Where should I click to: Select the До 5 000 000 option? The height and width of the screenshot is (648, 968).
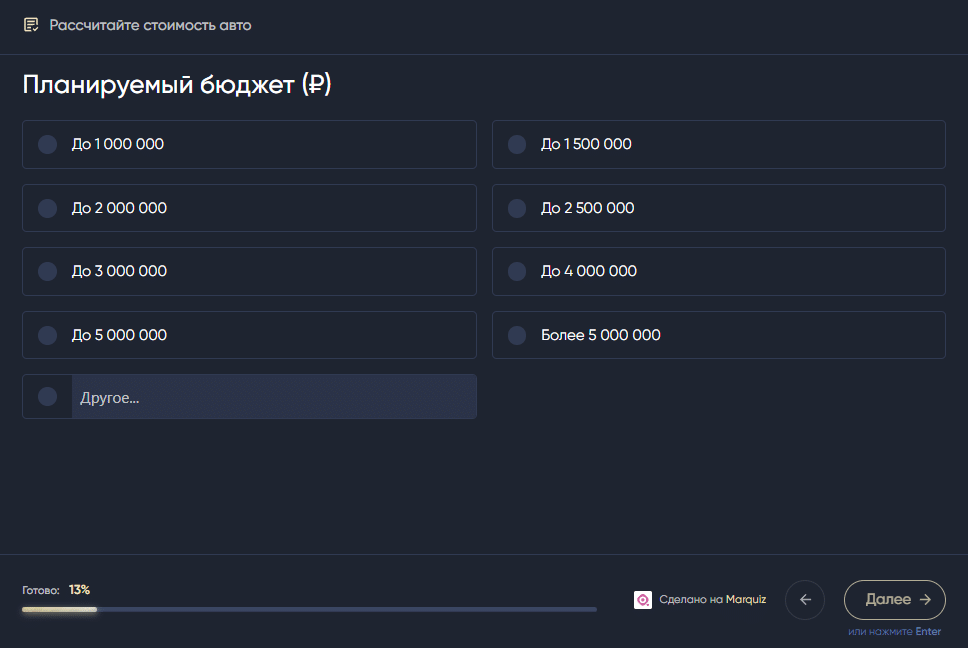tap(249, 335)
